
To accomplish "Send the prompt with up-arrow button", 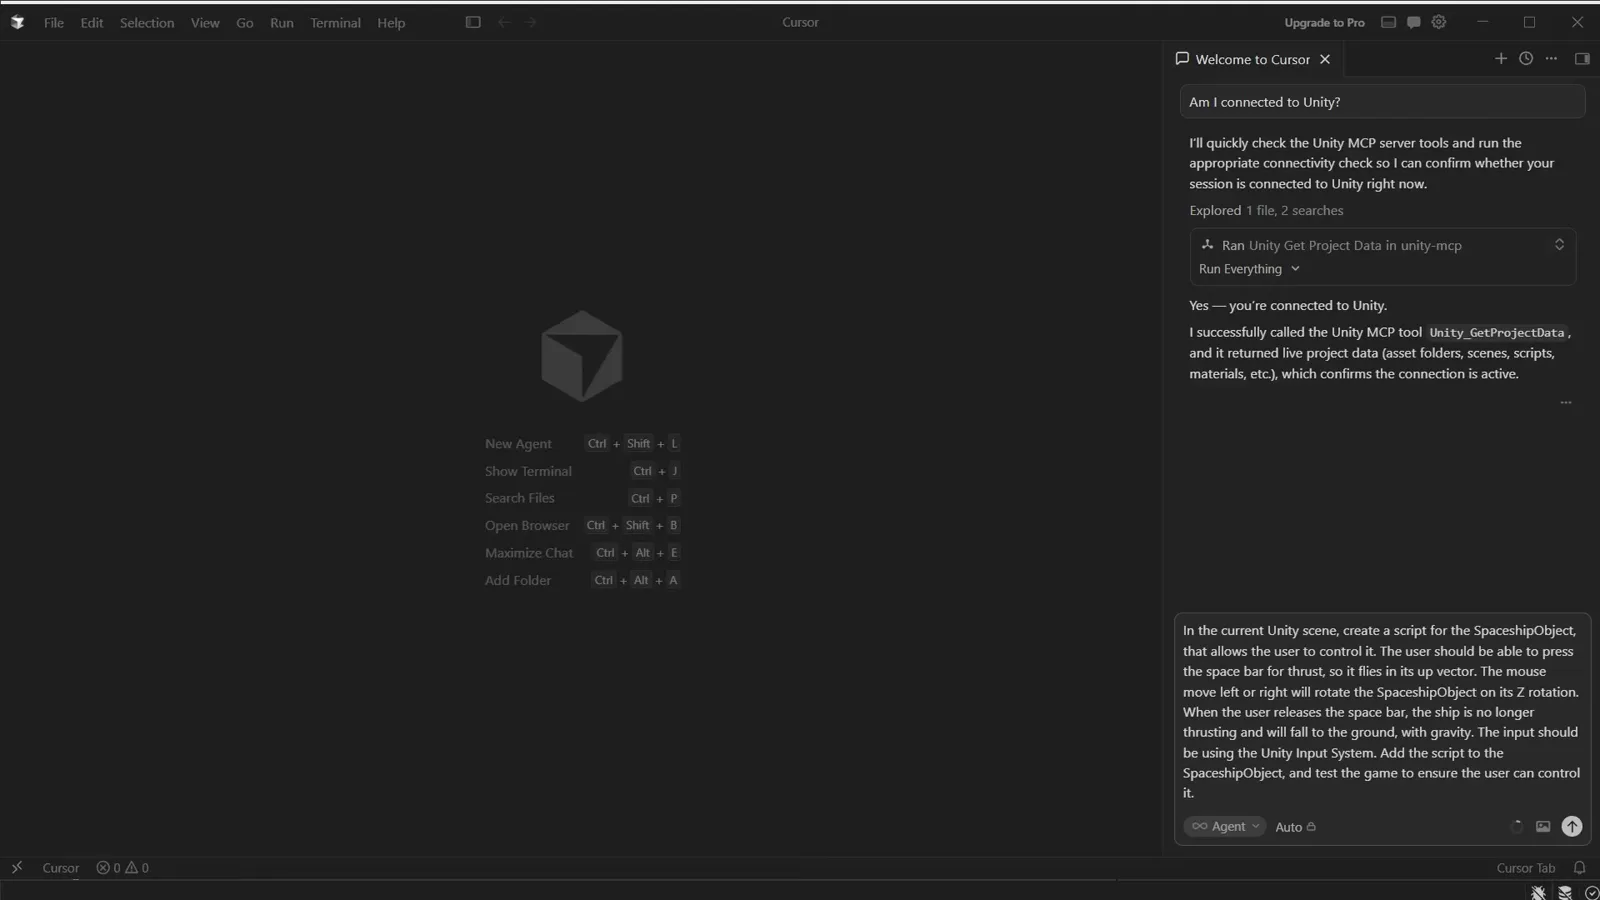I will [1572, 827].
